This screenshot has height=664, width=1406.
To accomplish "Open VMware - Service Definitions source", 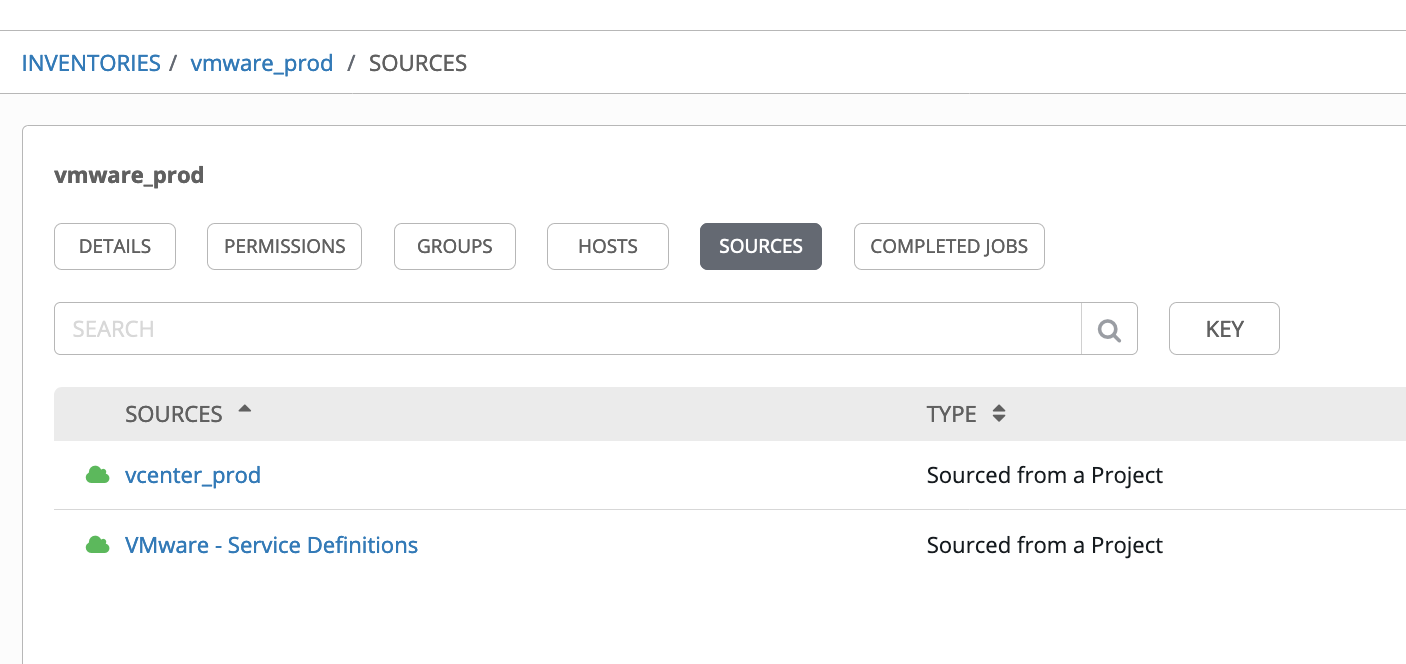I will tap(271, 545).
